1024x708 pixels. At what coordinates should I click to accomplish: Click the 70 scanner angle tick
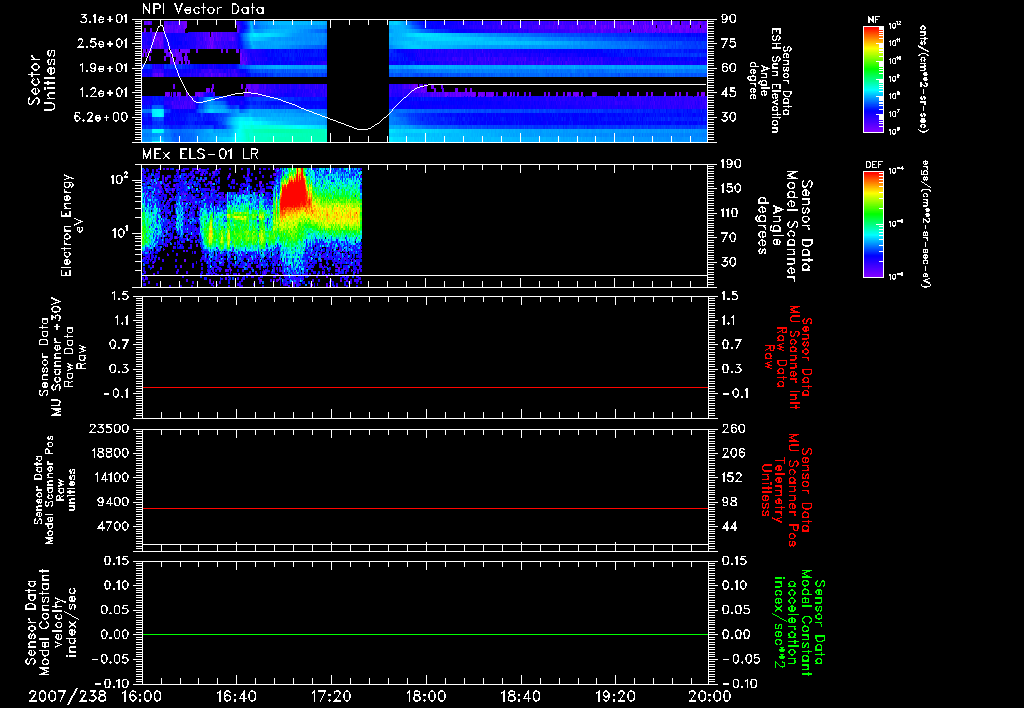tap(729, 237)
